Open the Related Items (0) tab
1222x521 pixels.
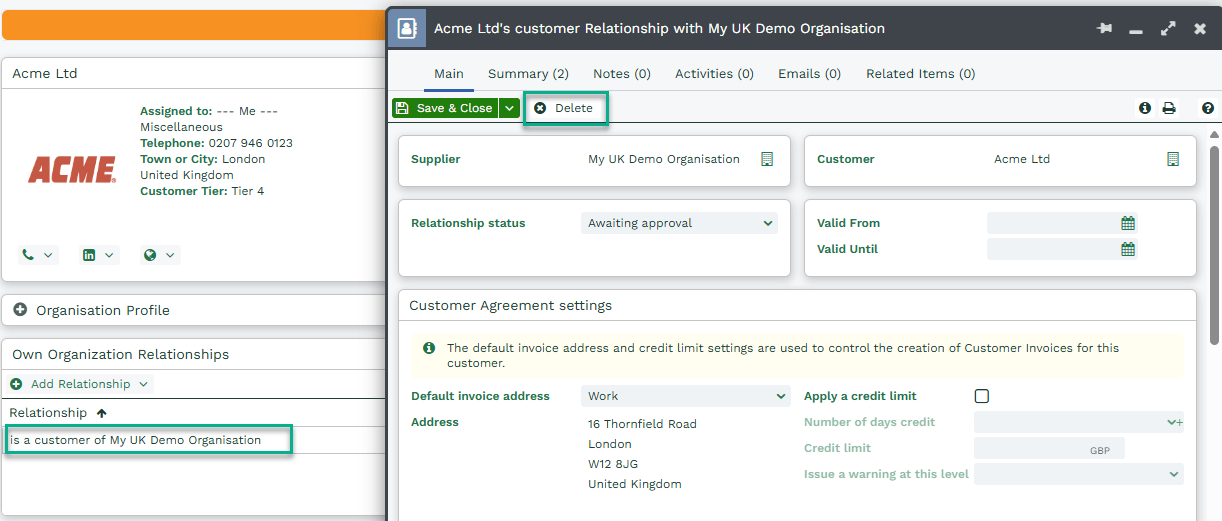pyautogui.click(x=920, y=74)
